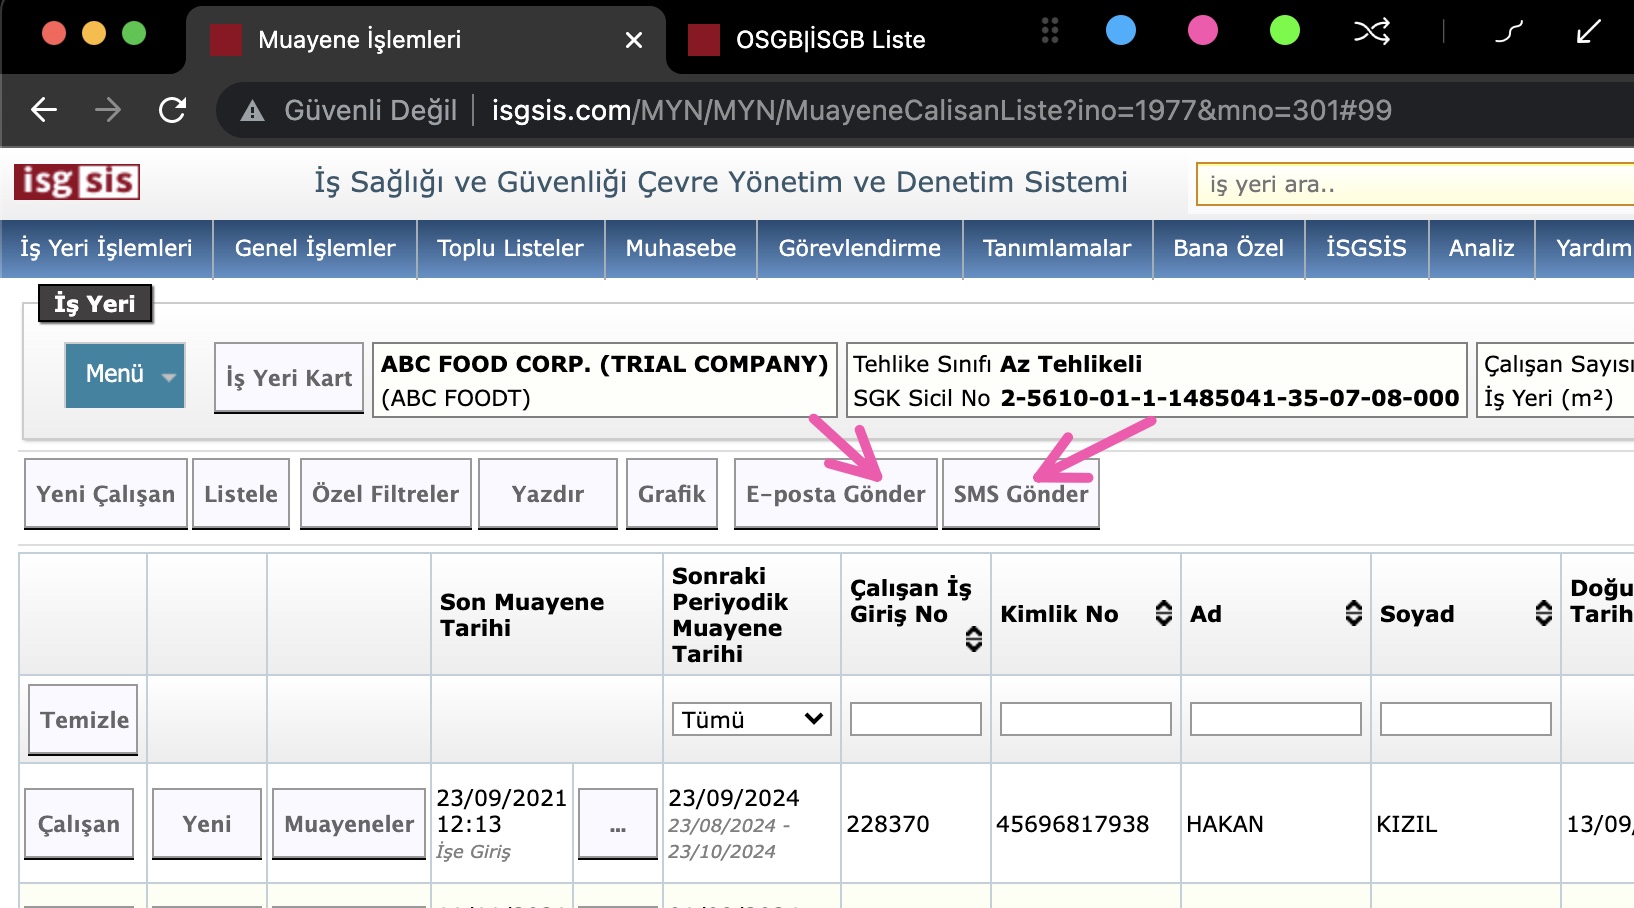This screenshot has width=1634, height=908.
Task: Click the diagonal arrow tool icon
Action: (1588, 32)
